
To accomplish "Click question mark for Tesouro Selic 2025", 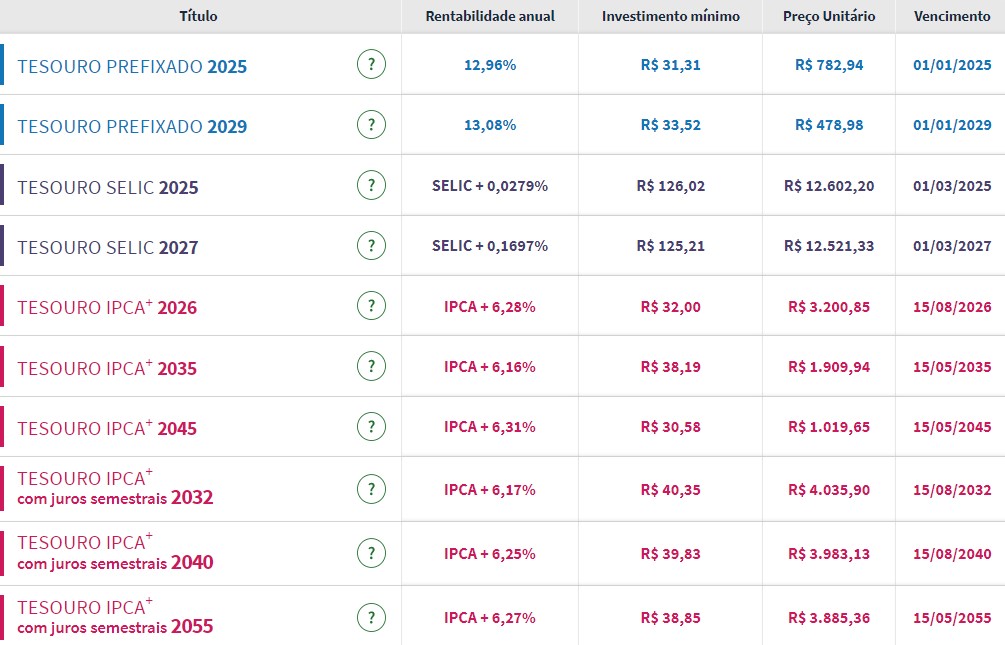I will coord(371,186).
